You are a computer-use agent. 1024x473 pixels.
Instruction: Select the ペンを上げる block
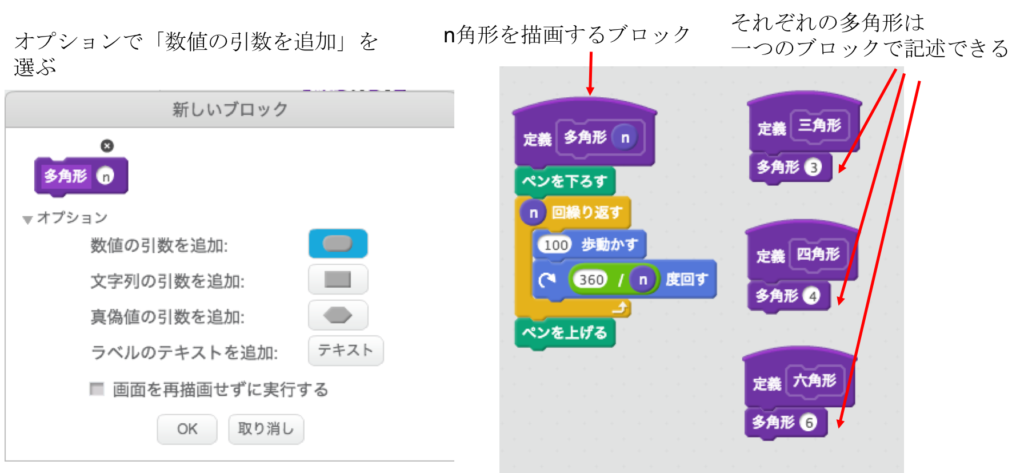pyautogui.click(x=566, y=333)
